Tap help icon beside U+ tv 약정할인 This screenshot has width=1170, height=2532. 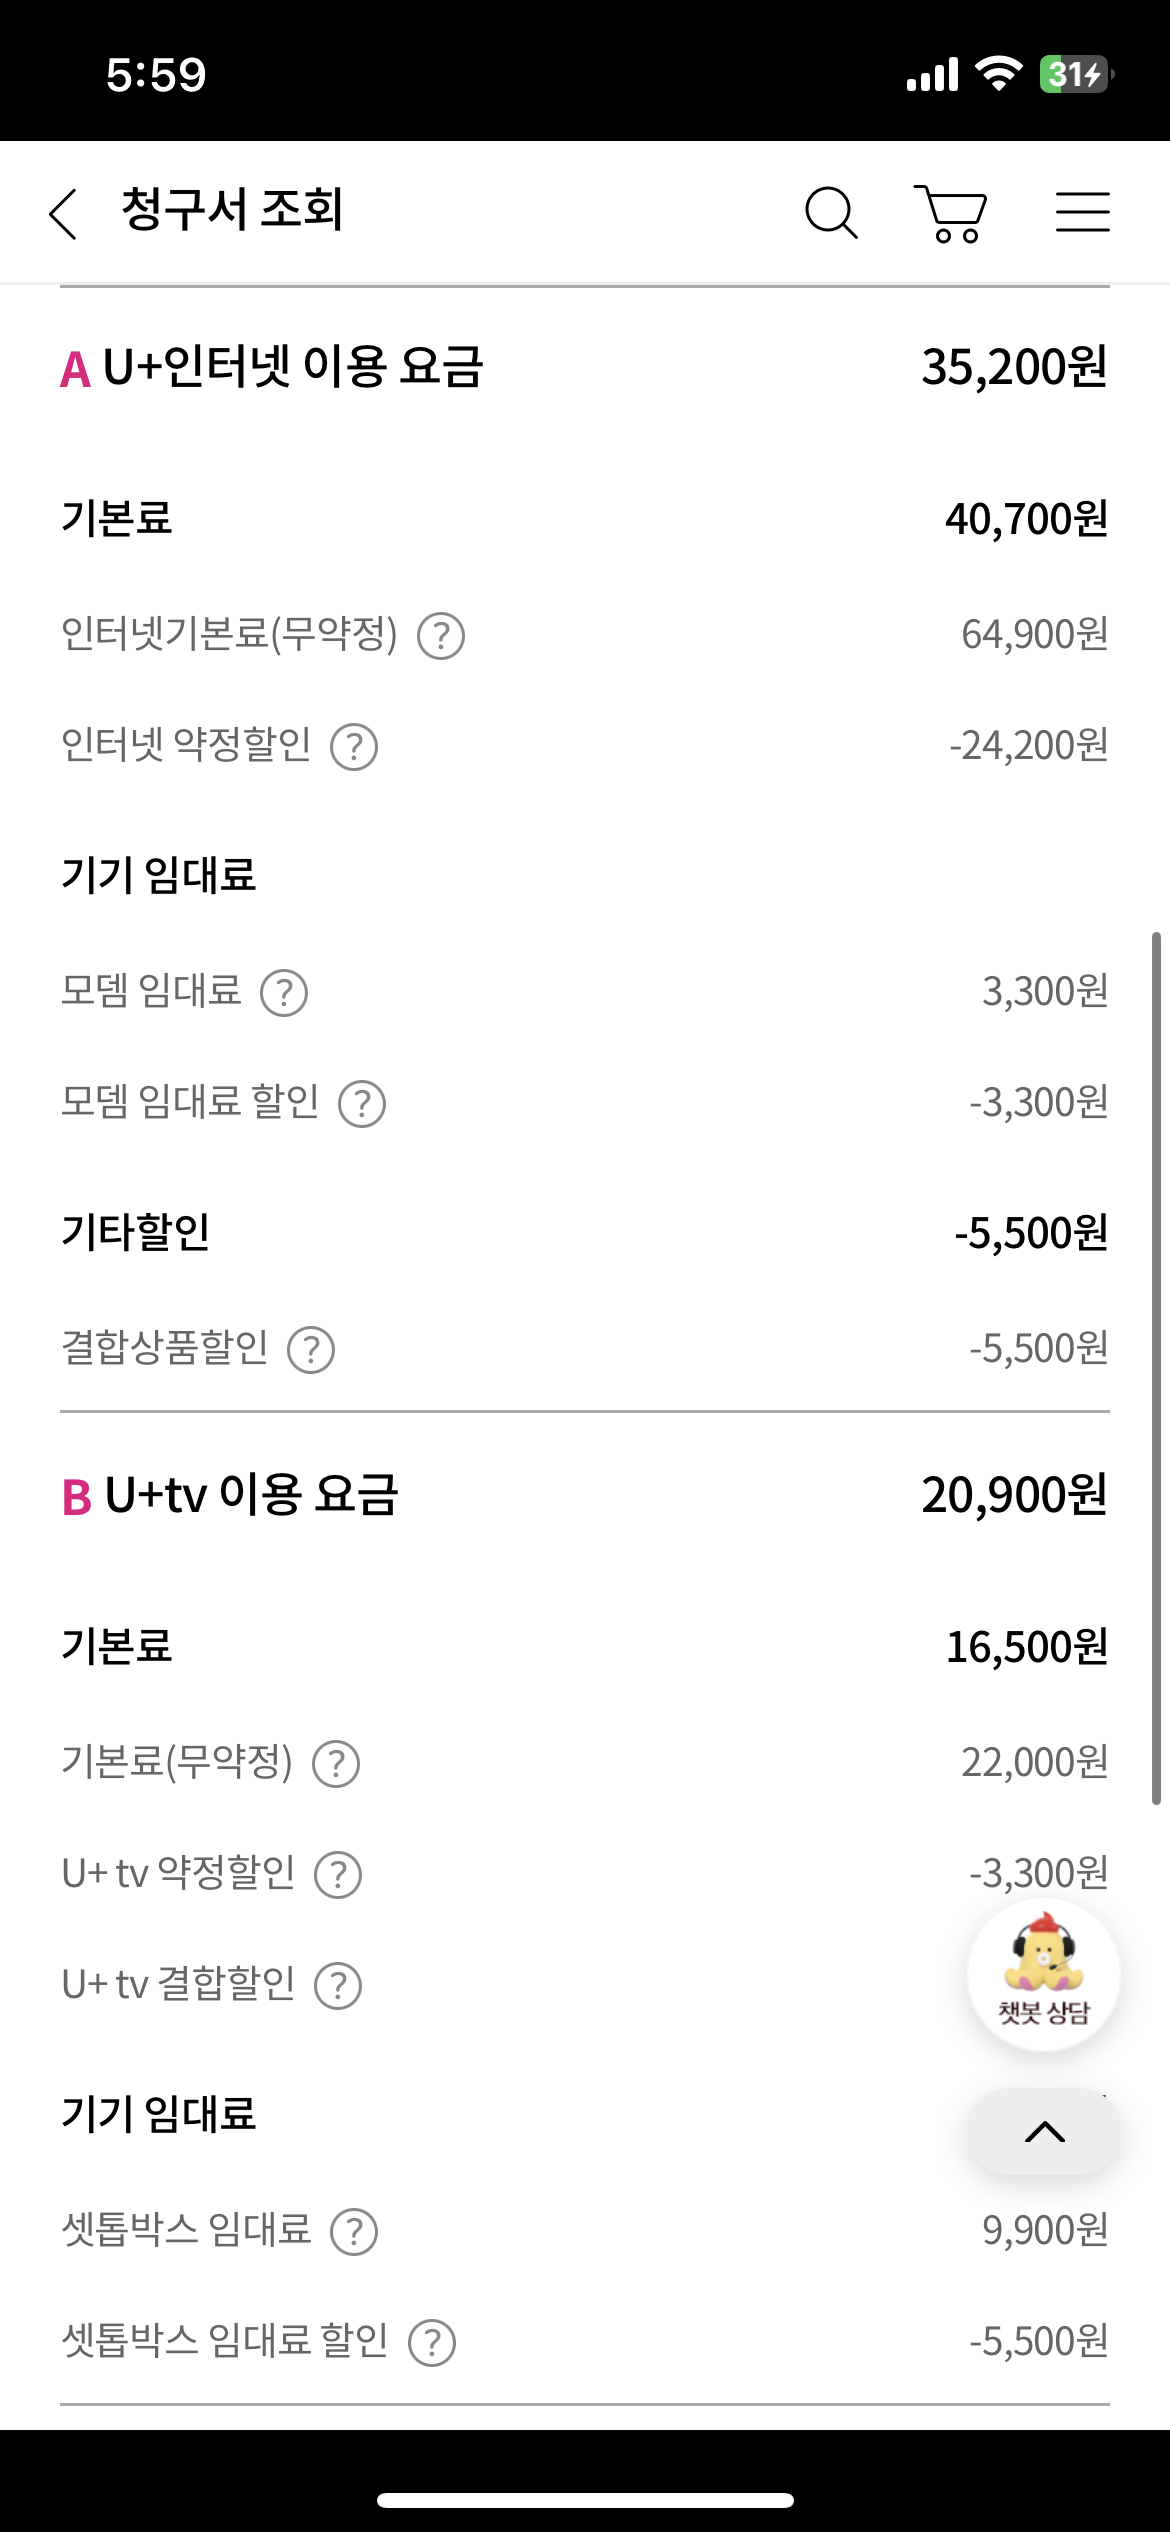[338, 1875]
